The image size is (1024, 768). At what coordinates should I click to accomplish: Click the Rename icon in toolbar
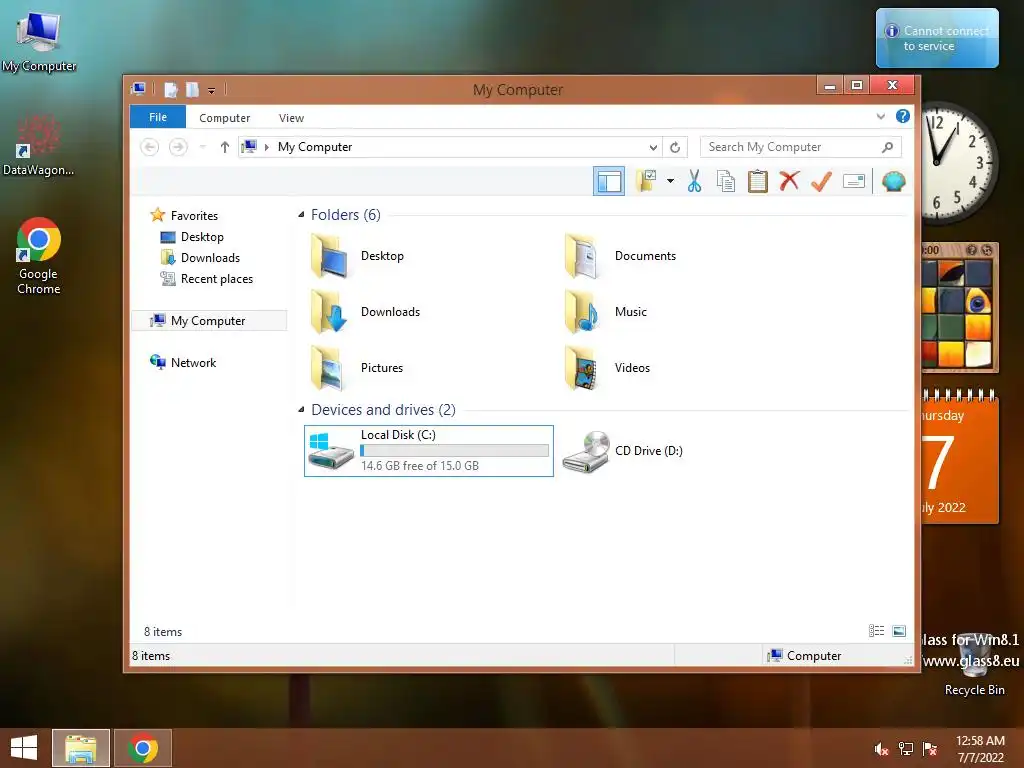854,181
